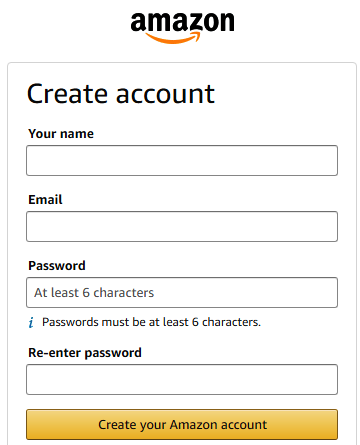Click the word 'characters.' in the hint
Screen dimensions: 360x445
coord(231,322)
